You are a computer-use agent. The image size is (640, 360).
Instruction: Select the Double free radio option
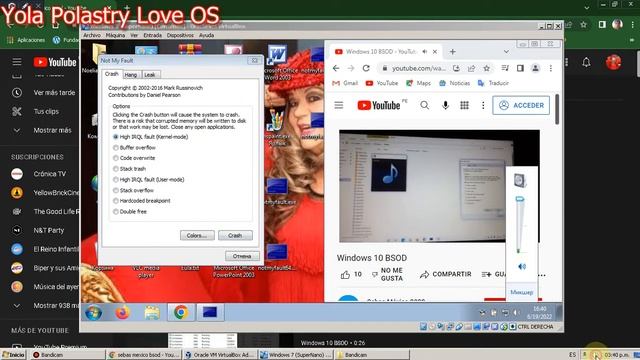coord(130,211)
